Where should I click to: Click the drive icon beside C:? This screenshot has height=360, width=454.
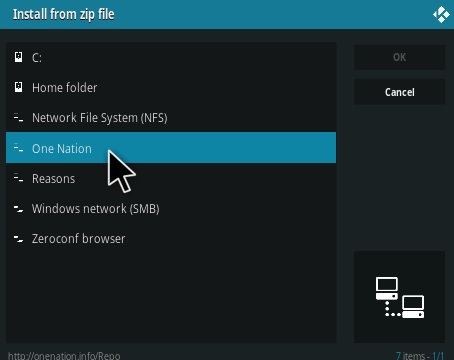click(19, 57)
